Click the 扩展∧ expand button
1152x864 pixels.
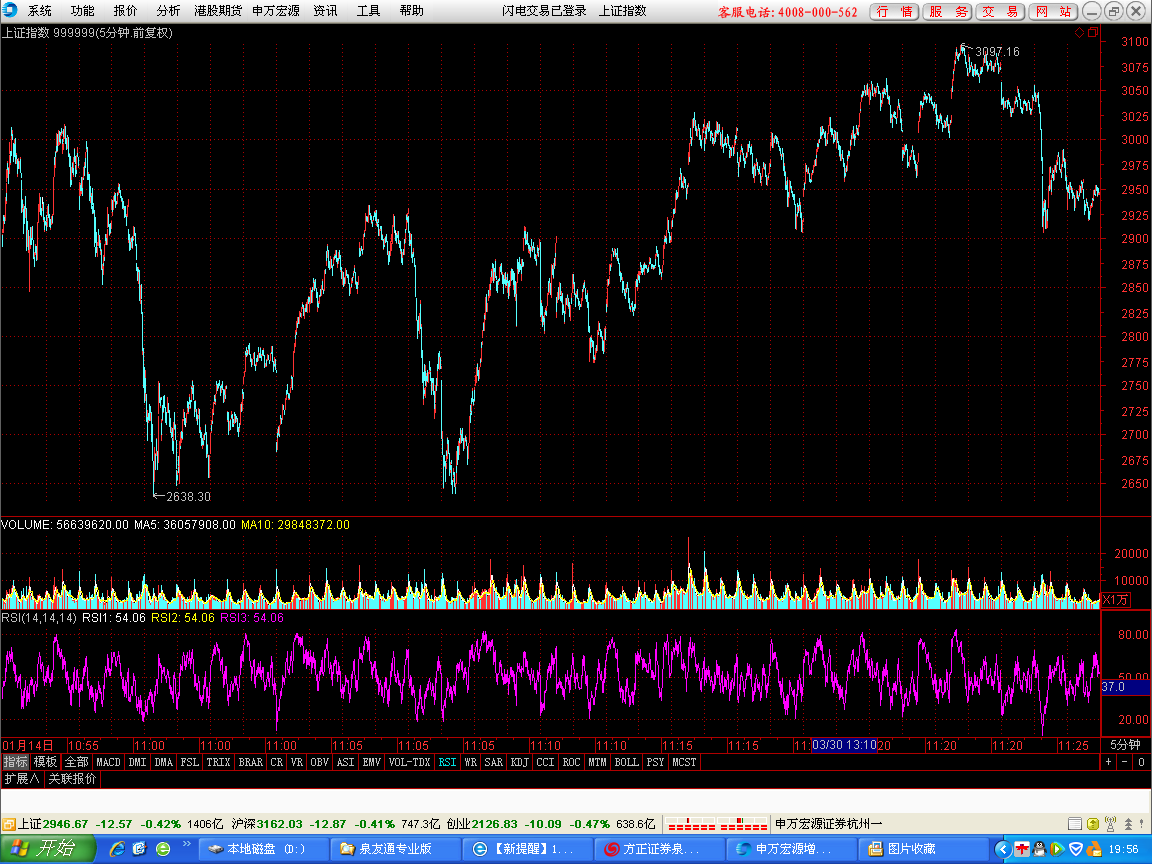pos(22,779)
